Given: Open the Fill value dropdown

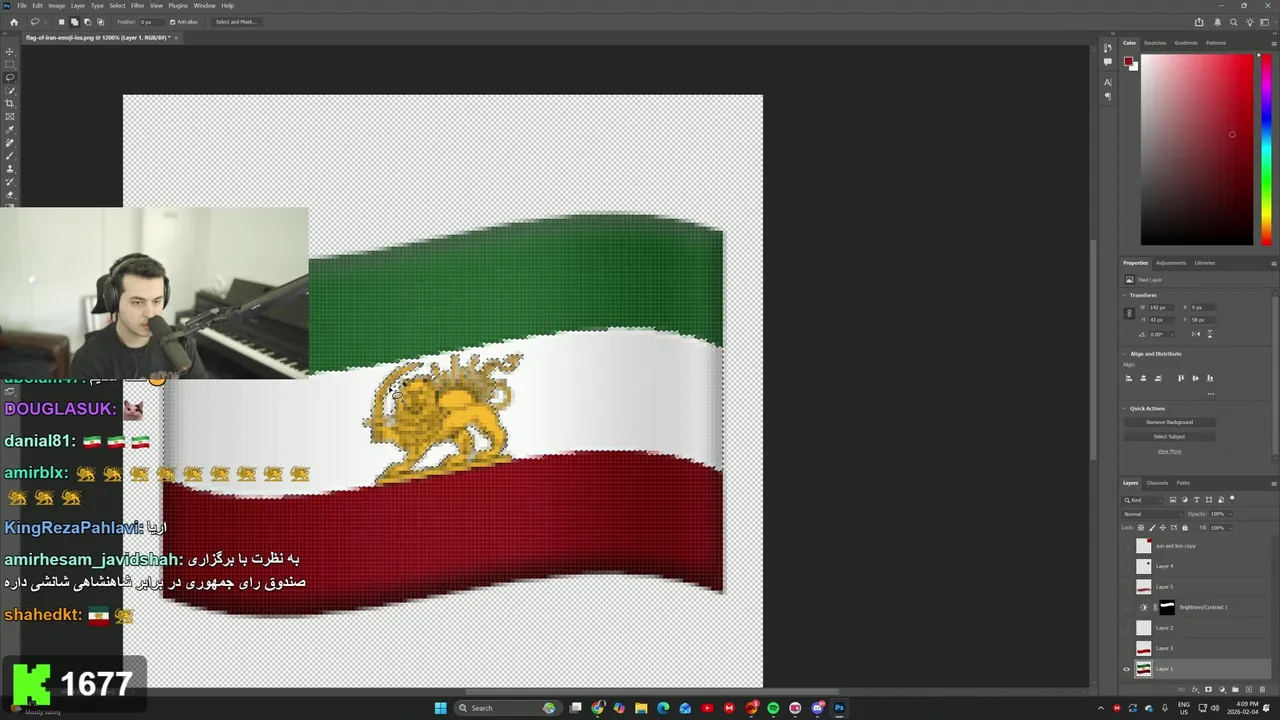Looking at the screenshot, I should pyautogui.click(x=1229, y=527).
